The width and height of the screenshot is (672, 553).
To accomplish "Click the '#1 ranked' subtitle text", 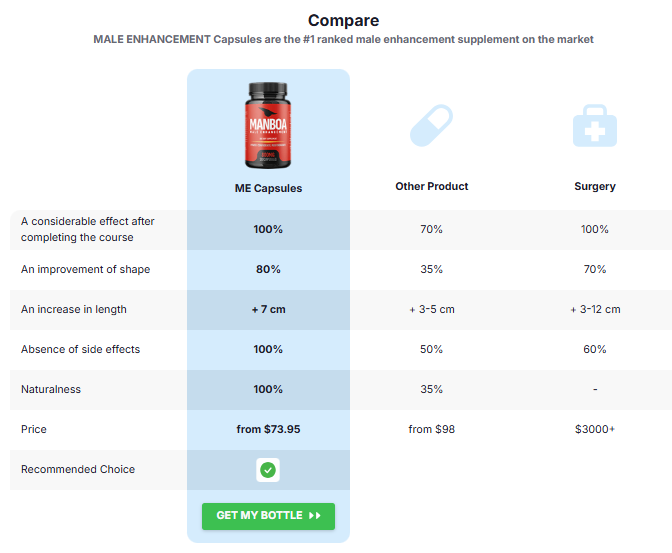I will point(343,40).
